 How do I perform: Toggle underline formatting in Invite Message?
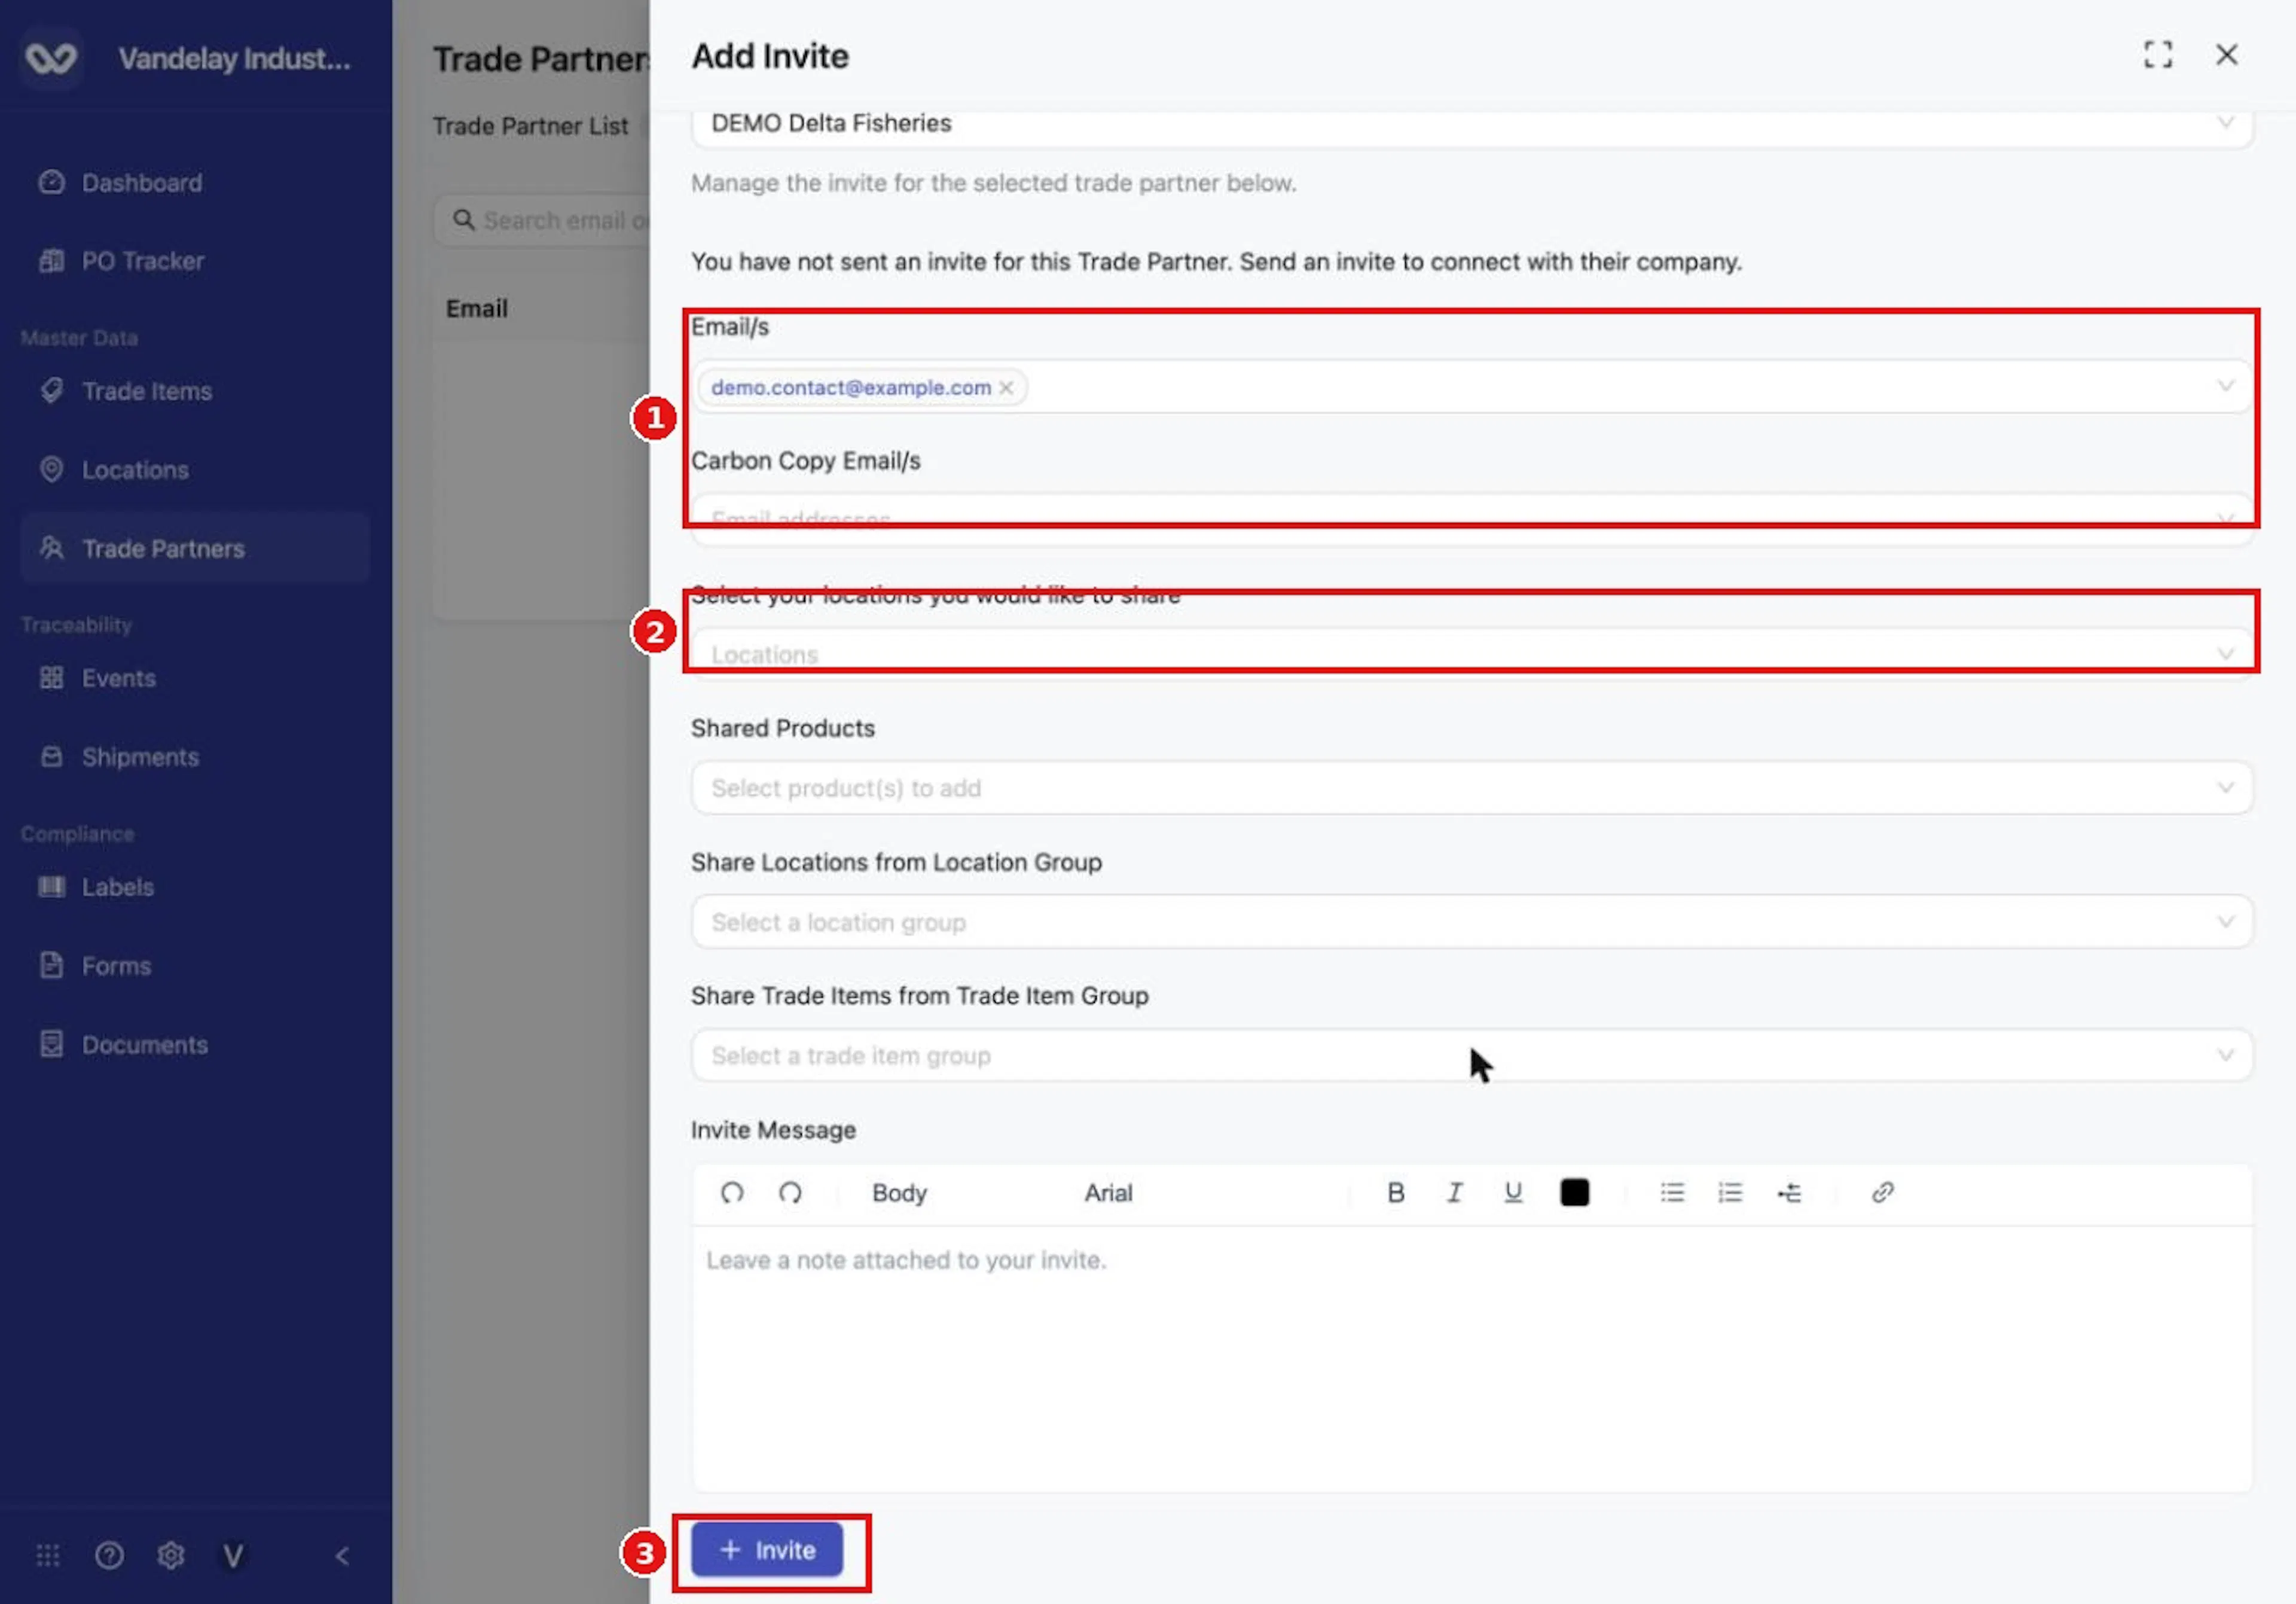[1513, 1192]
